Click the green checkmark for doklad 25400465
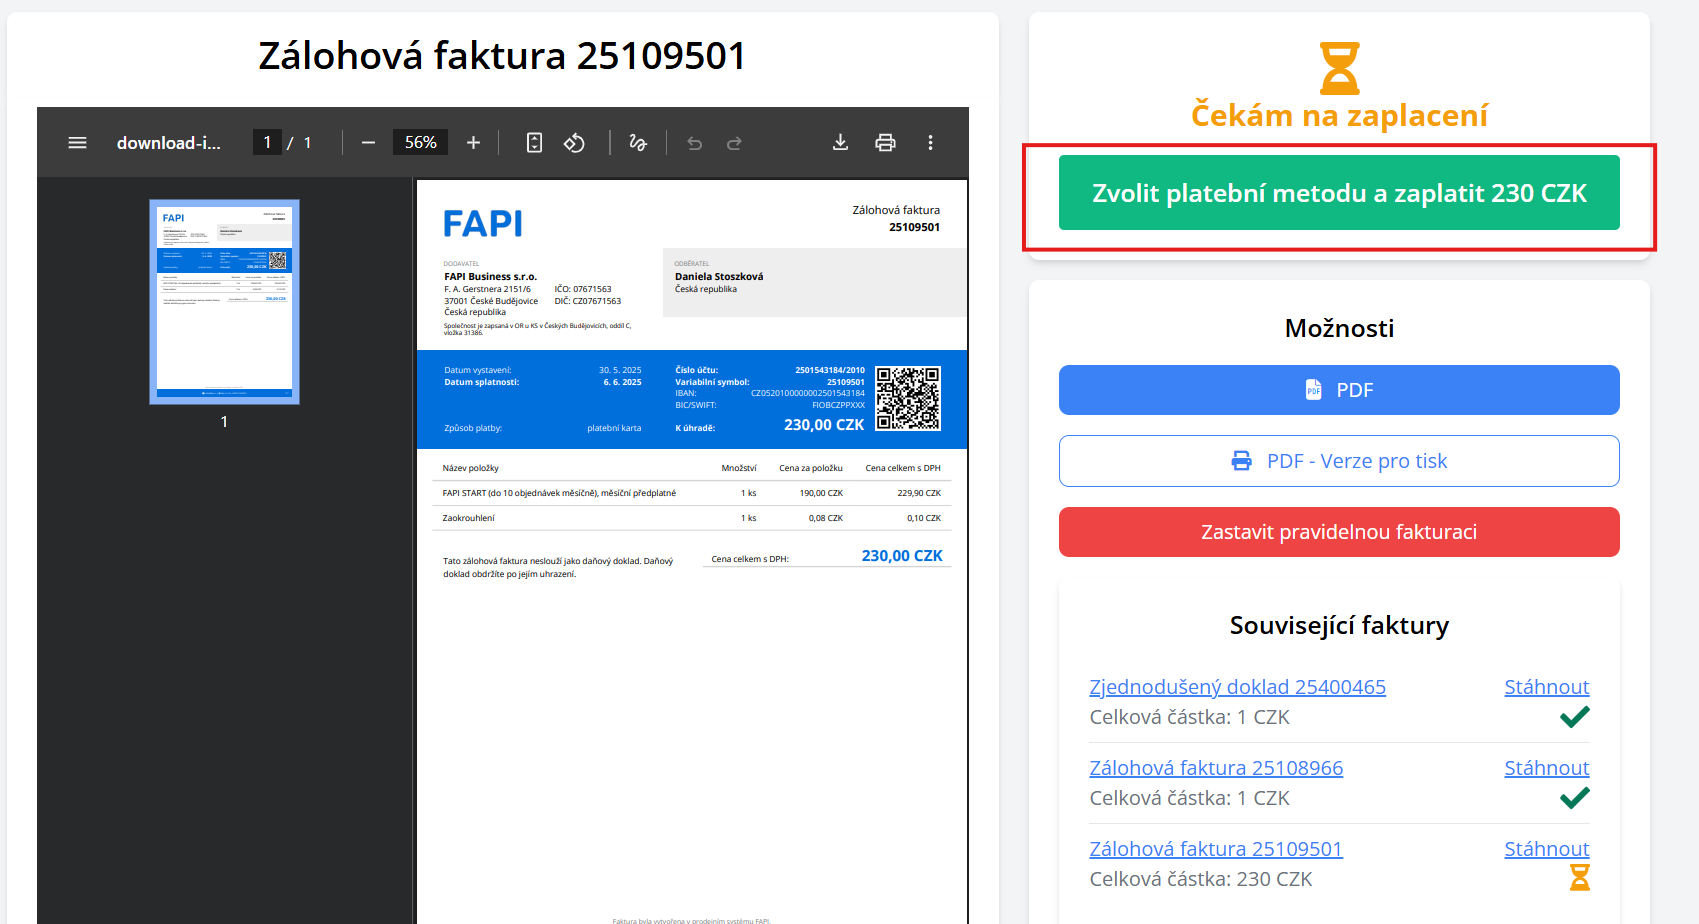1699x924 pixels. pyautogui.click(x=1575, y=717)
